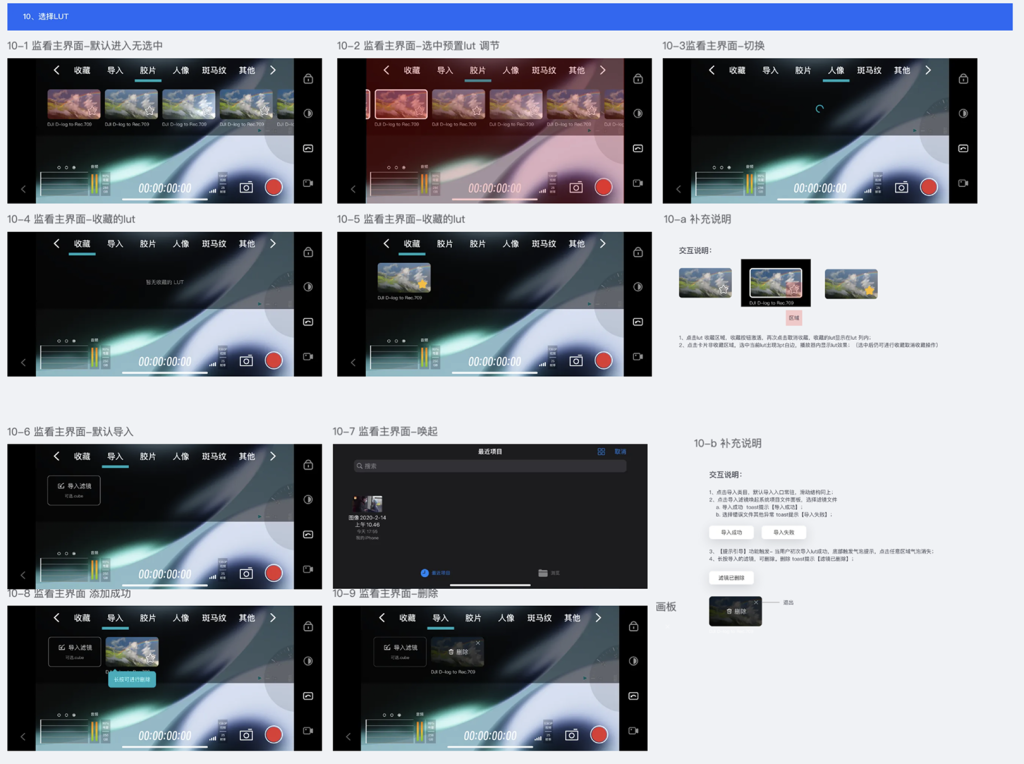Click the right chevron in screen 10-8 tab bar

(x=273, y=618)
